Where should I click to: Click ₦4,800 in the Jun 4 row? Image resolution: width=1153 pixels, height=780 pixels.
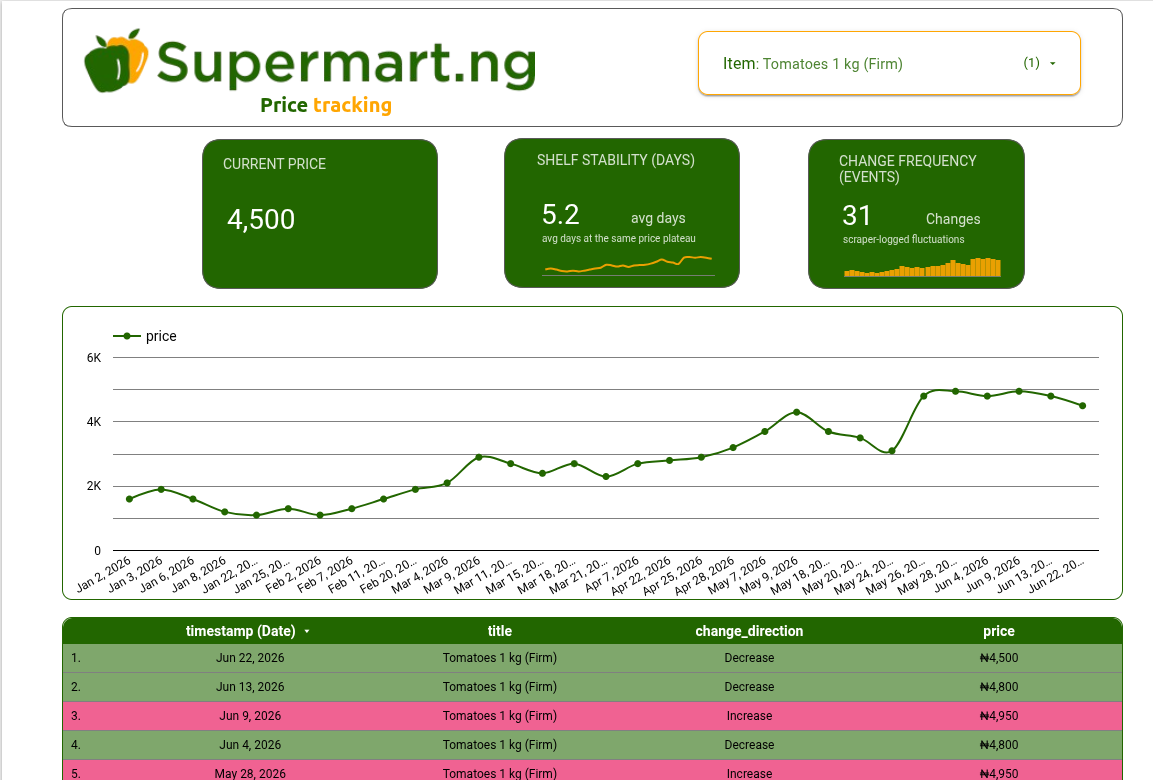tap(999, 745)
